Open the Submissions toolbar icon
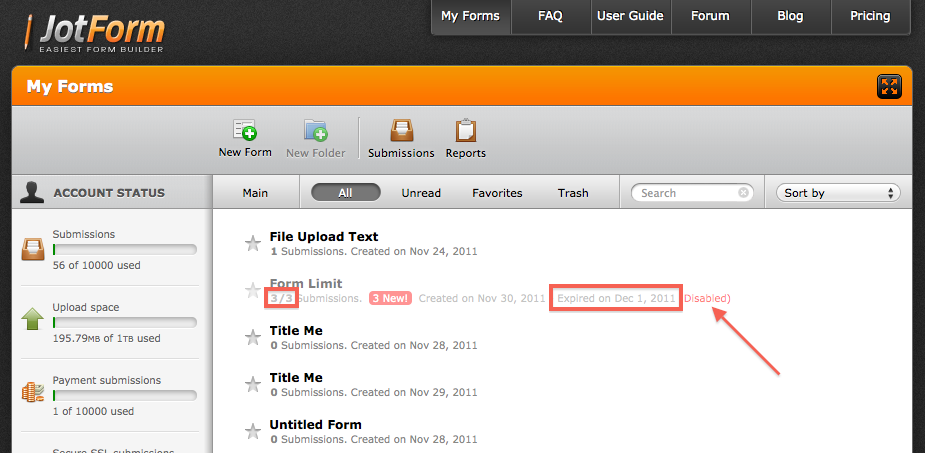Viewport: 925px width, 453px height. pos(401,131)
